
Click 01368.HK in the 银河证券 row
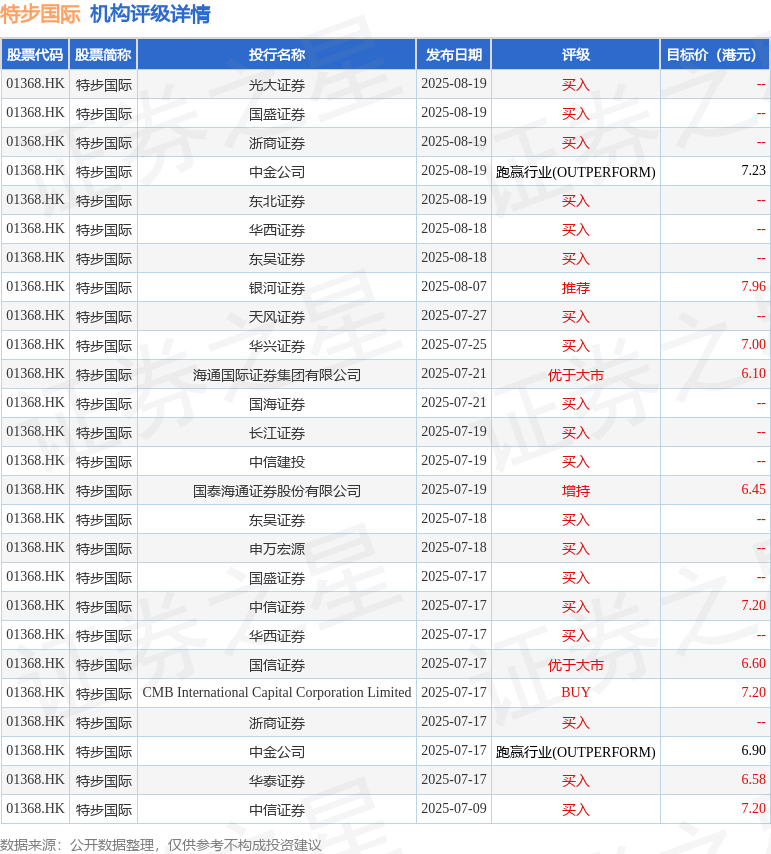coord(35,286)
